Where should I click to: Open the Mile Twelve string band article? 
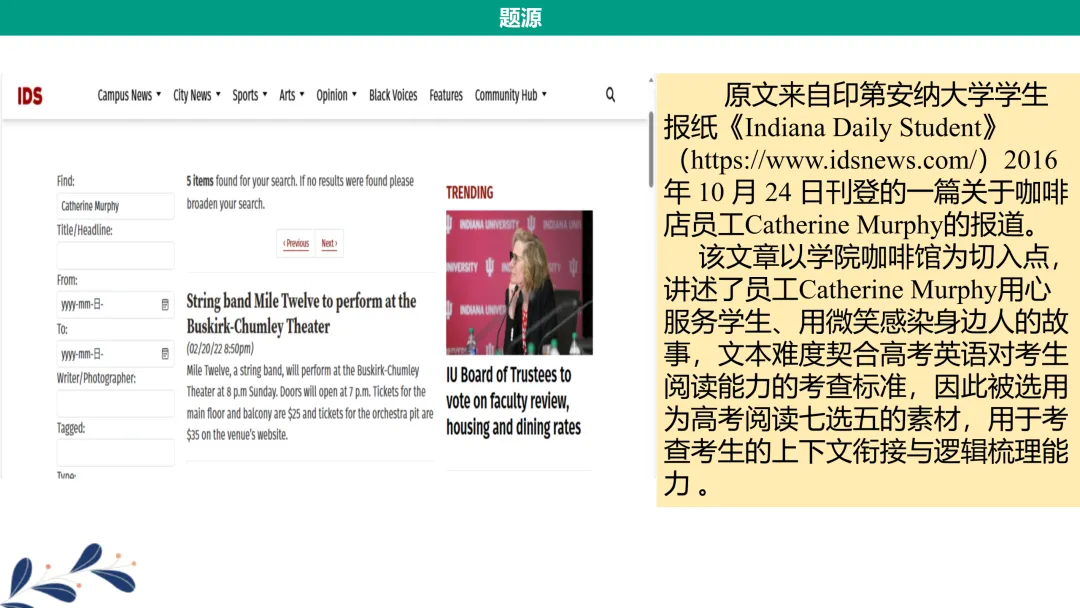point(301,313)
